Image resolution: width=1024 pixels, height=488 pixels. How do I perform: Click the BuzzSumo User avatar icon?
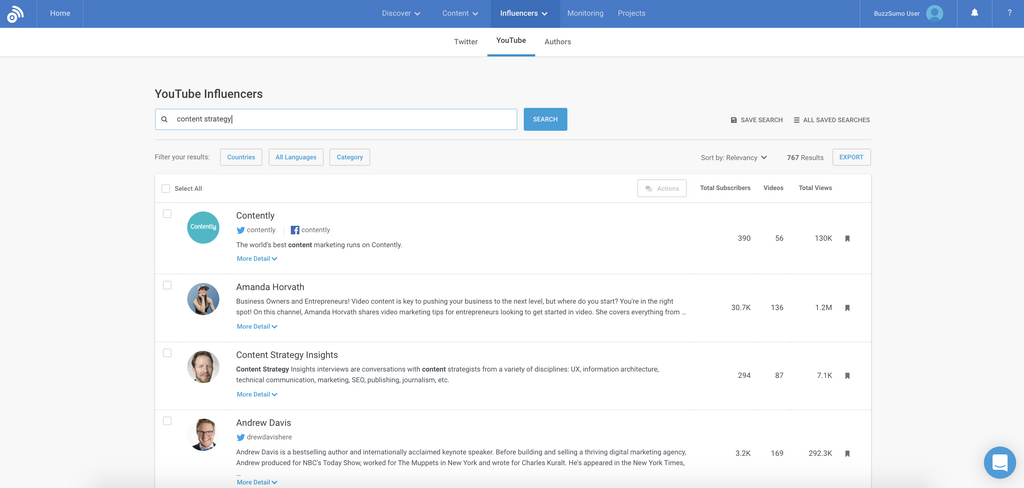click(934, 13)
